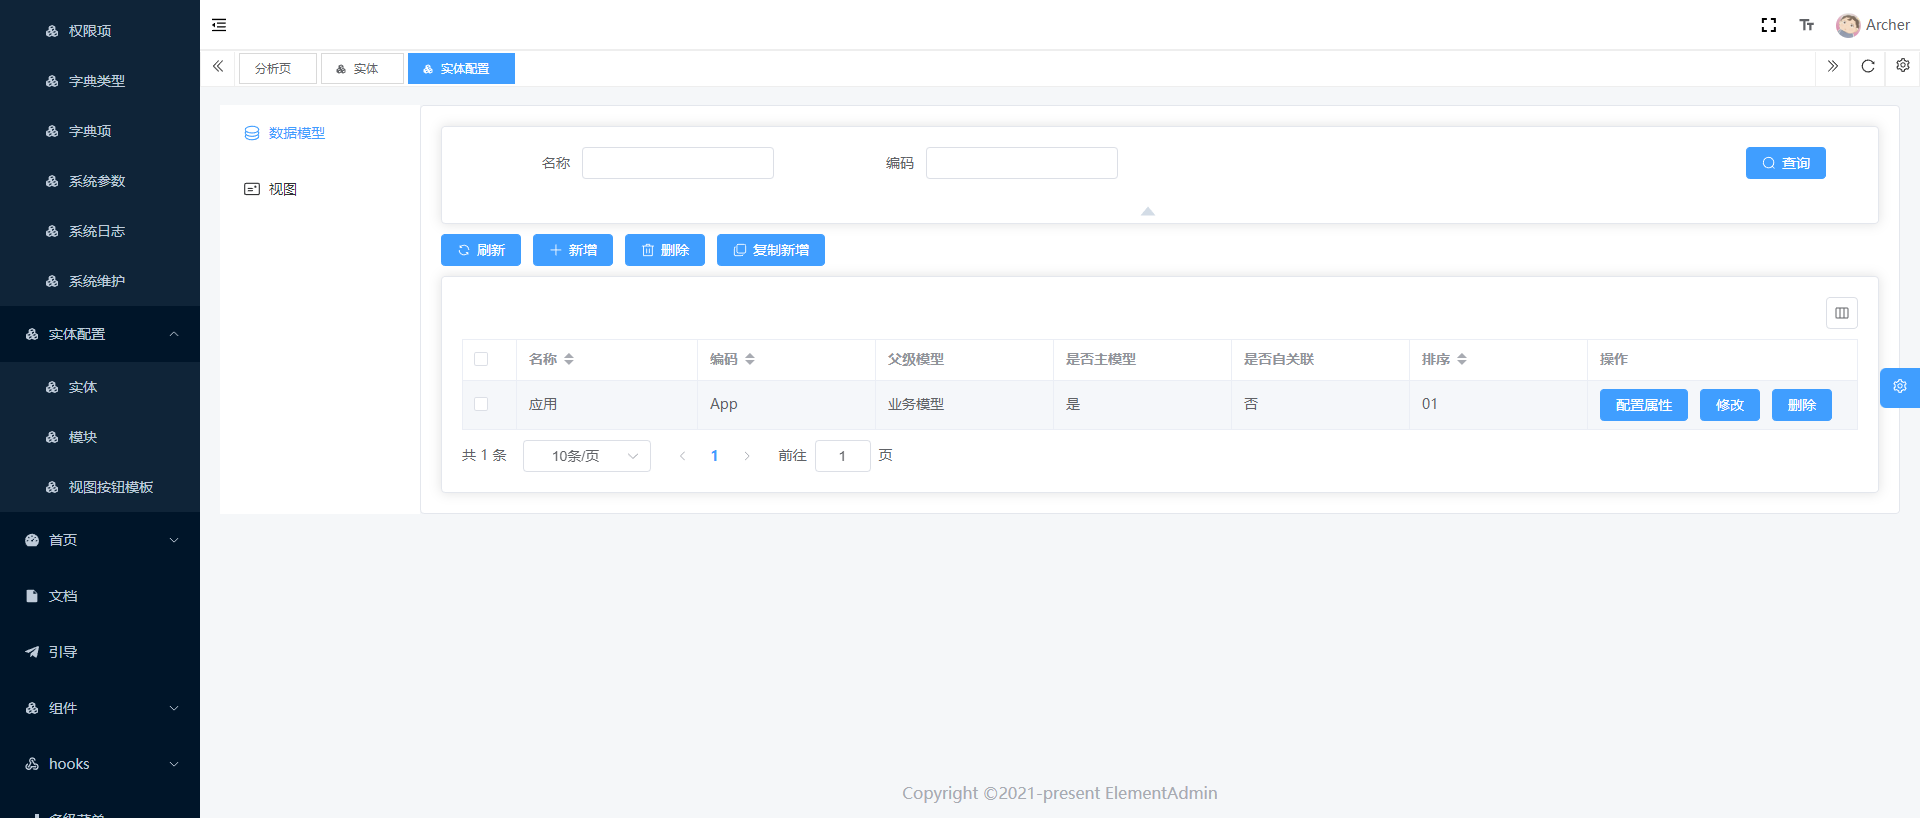Sort table by 编码 column
The image size is (1920, 818).
(750, 359)
